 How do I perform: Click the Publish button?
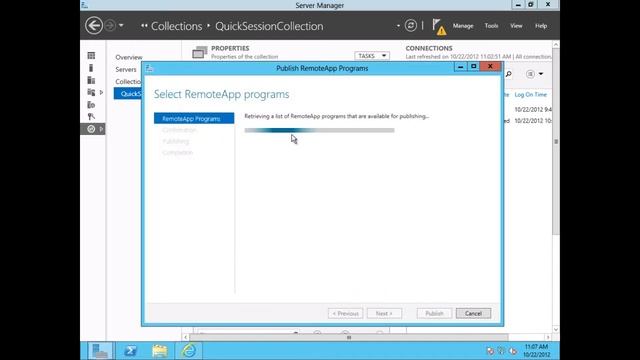(x=434, y=313)
